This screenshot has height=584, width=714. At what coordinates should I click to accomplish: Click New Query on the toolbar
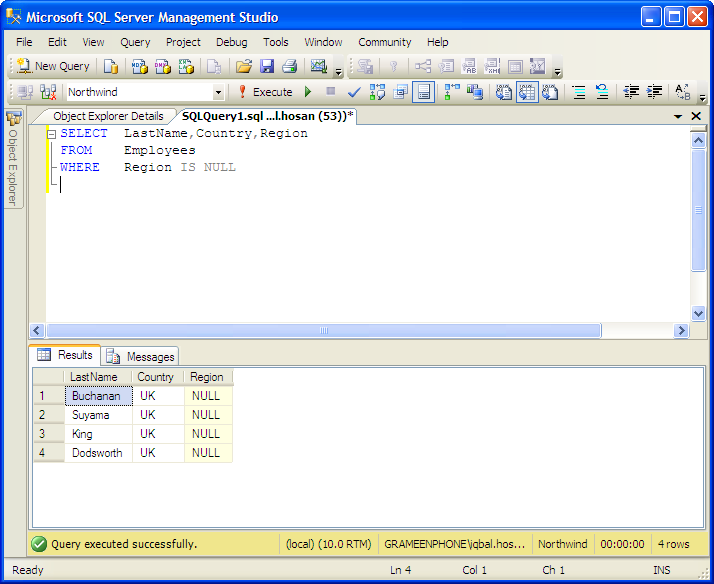[x=54, y=66]
